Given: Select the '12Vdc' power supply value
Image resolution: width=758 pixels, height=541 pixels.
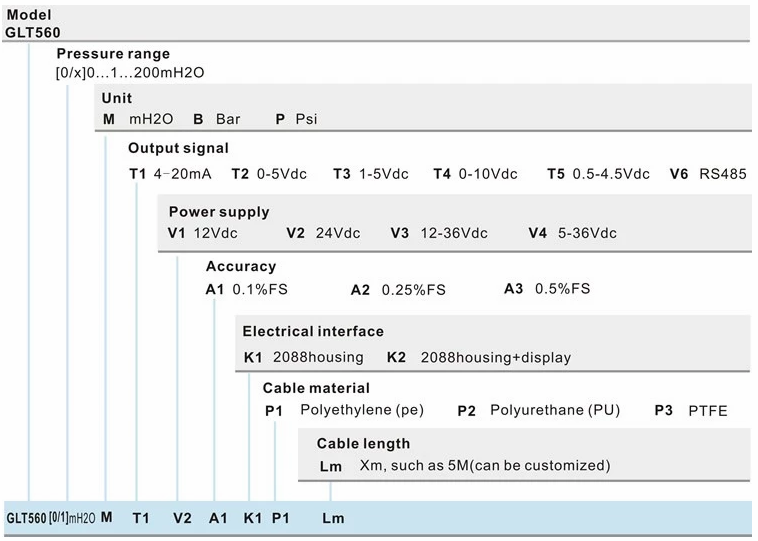Looking at the screenshot, I should point(216,233).
